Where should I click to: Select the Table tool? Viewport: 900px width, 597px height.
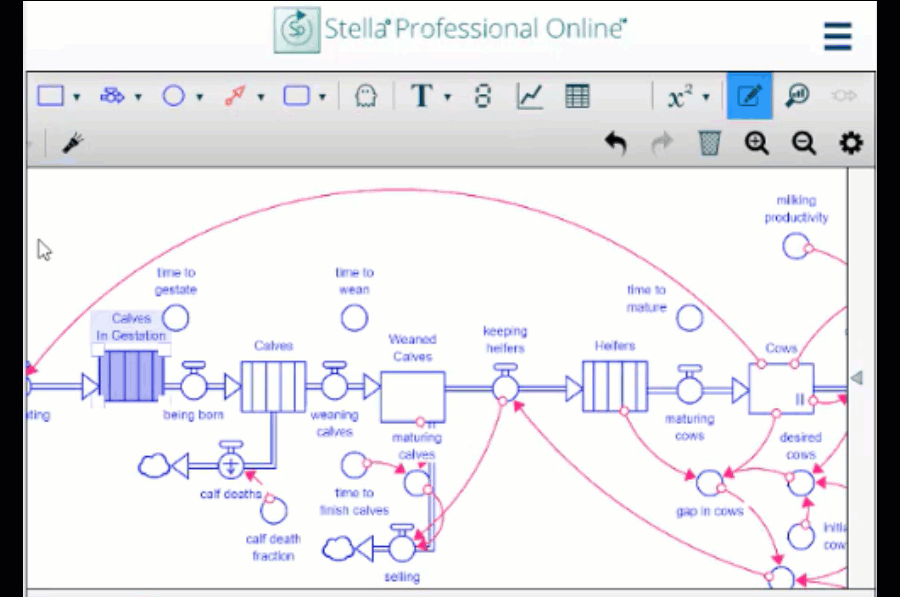tap(577, 96)
